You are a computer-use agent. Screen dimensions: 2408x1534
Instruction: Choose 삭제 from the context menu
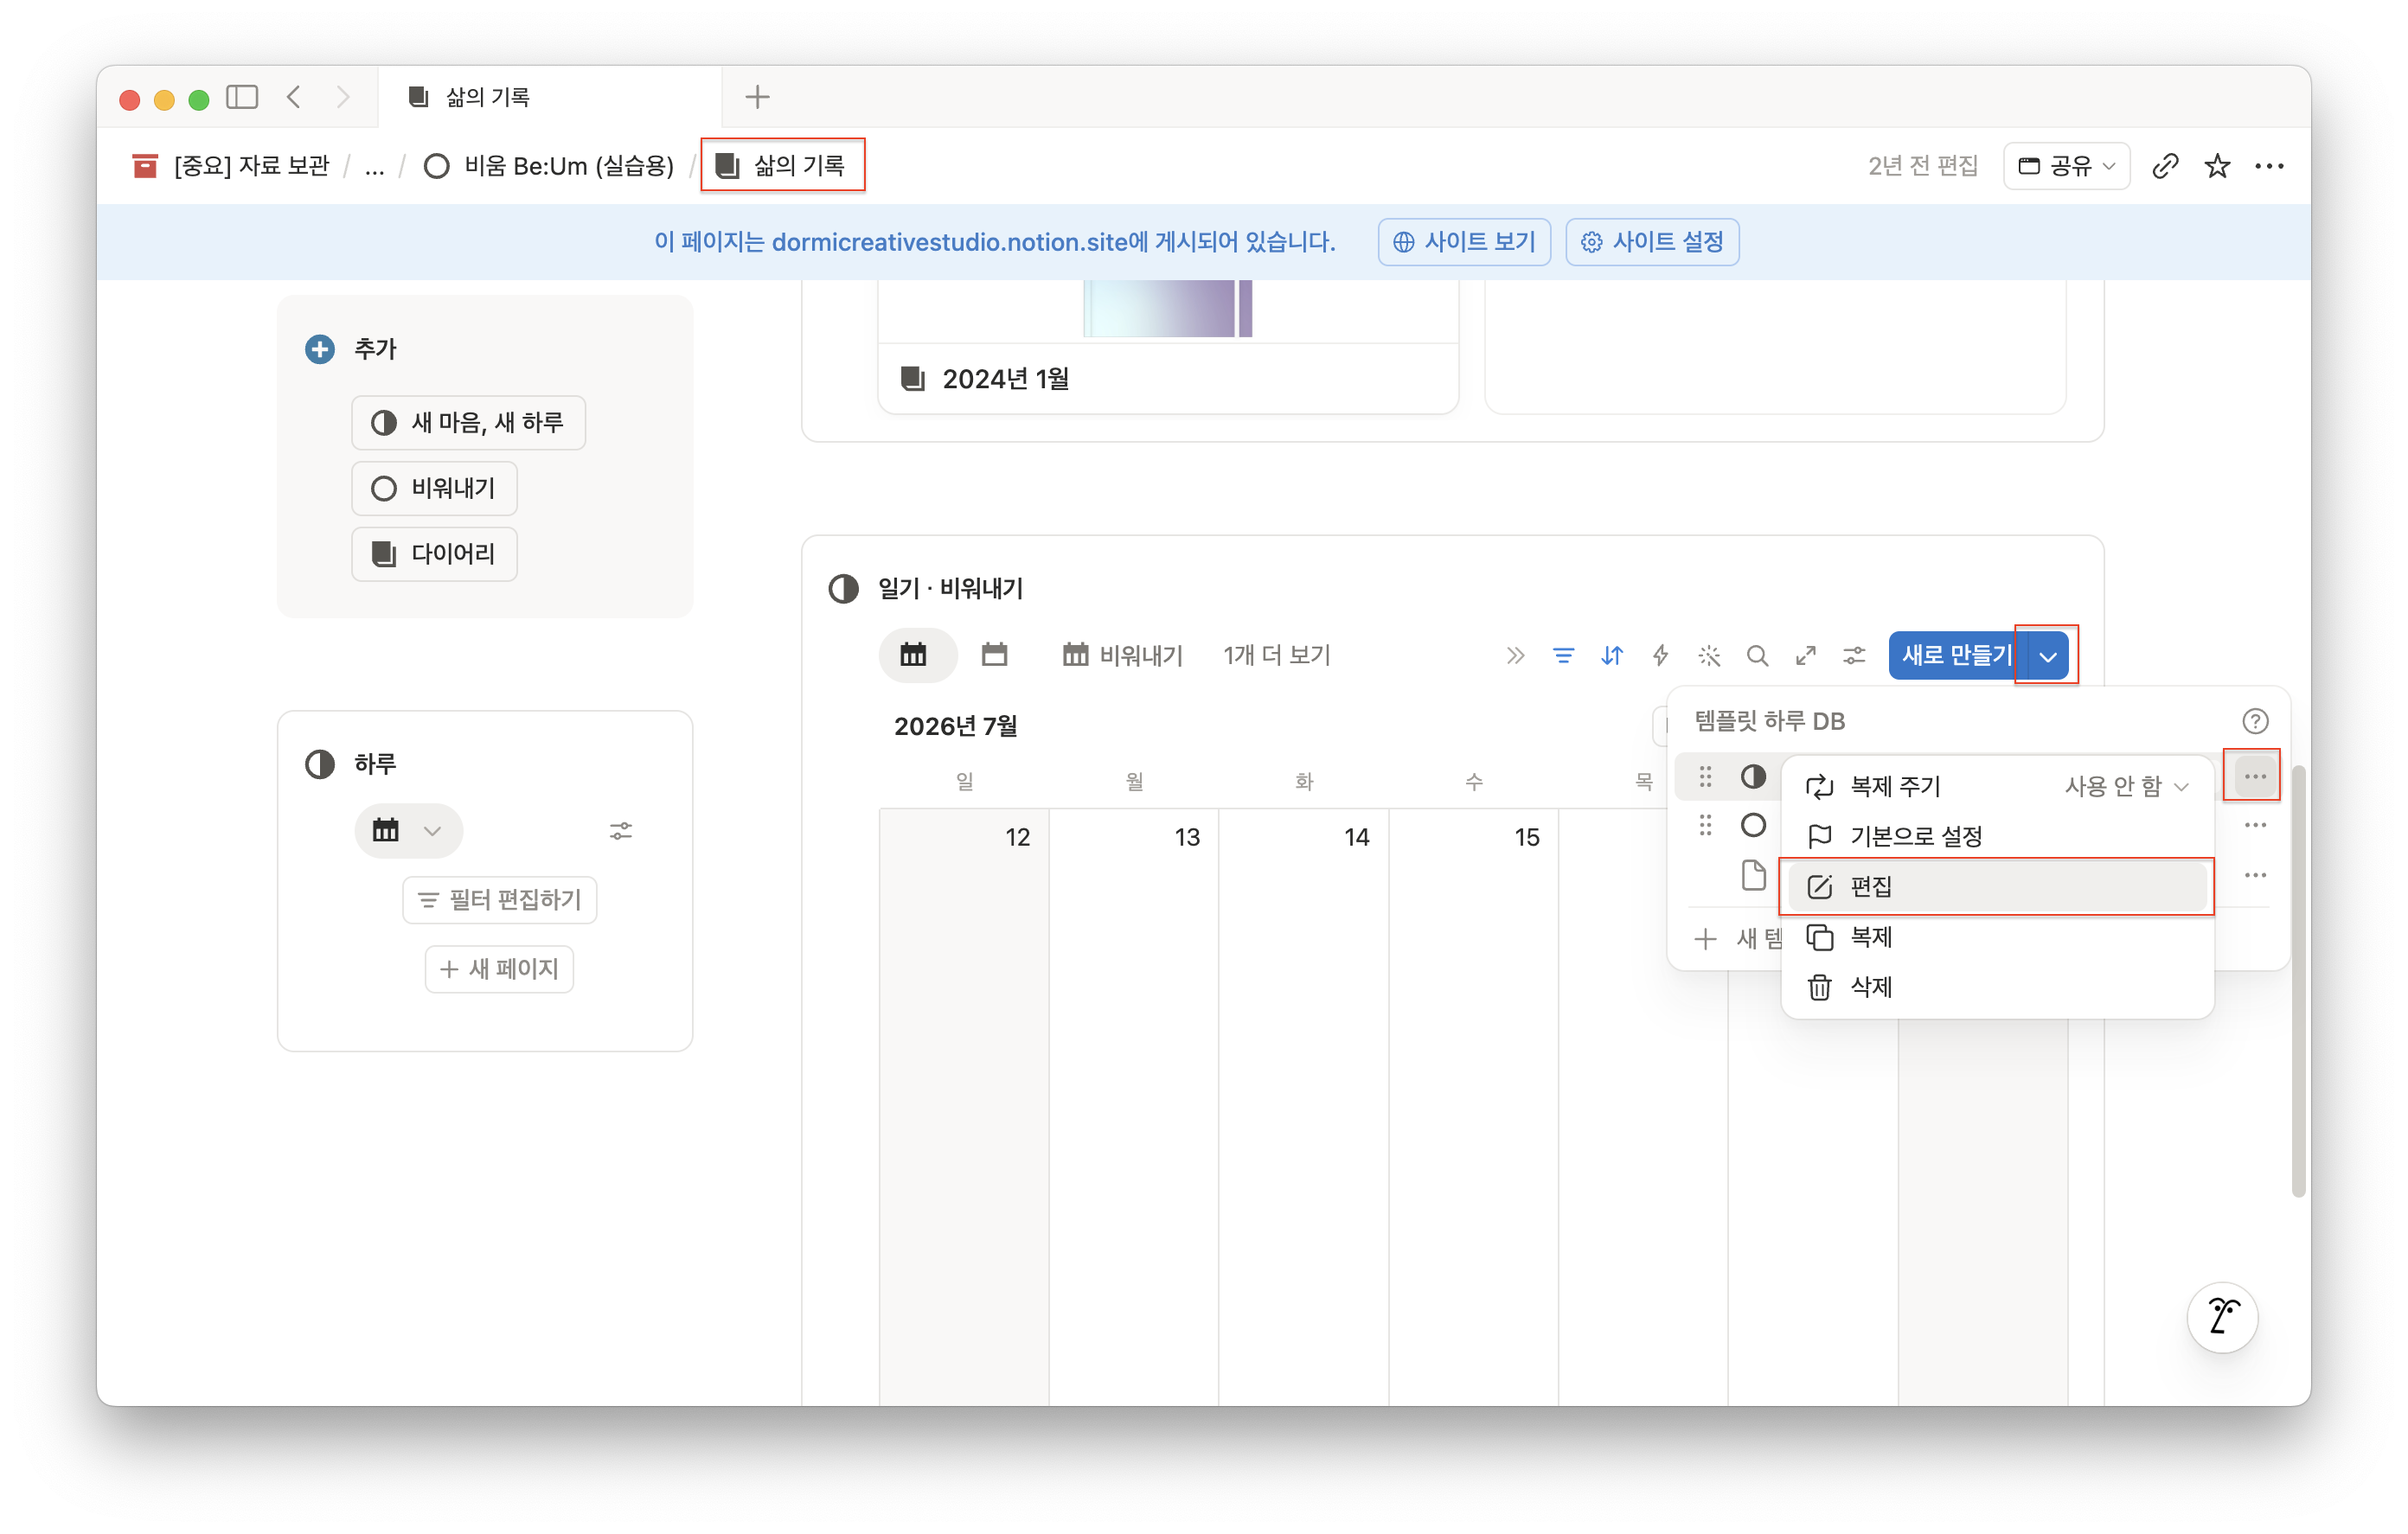click(1997, 988)
